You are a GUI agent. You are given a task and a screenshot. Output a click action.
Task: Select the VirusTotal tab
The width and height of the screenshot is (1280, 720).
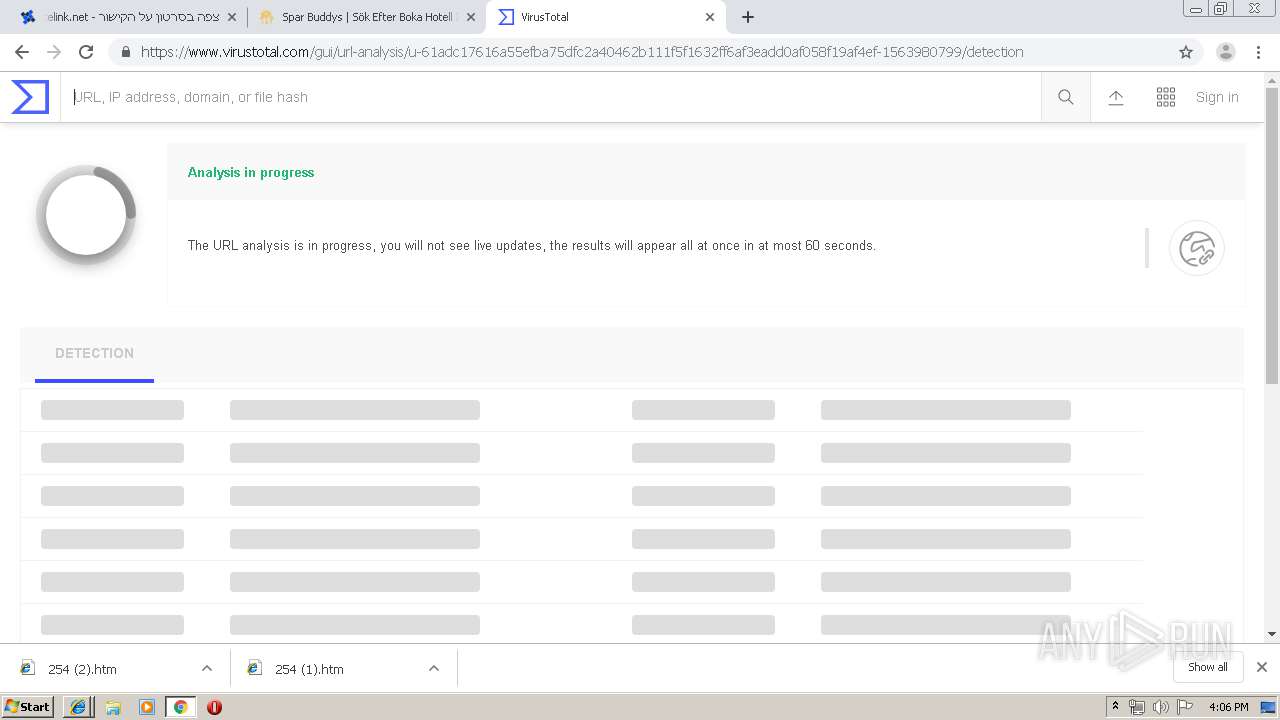click(605, 17)
